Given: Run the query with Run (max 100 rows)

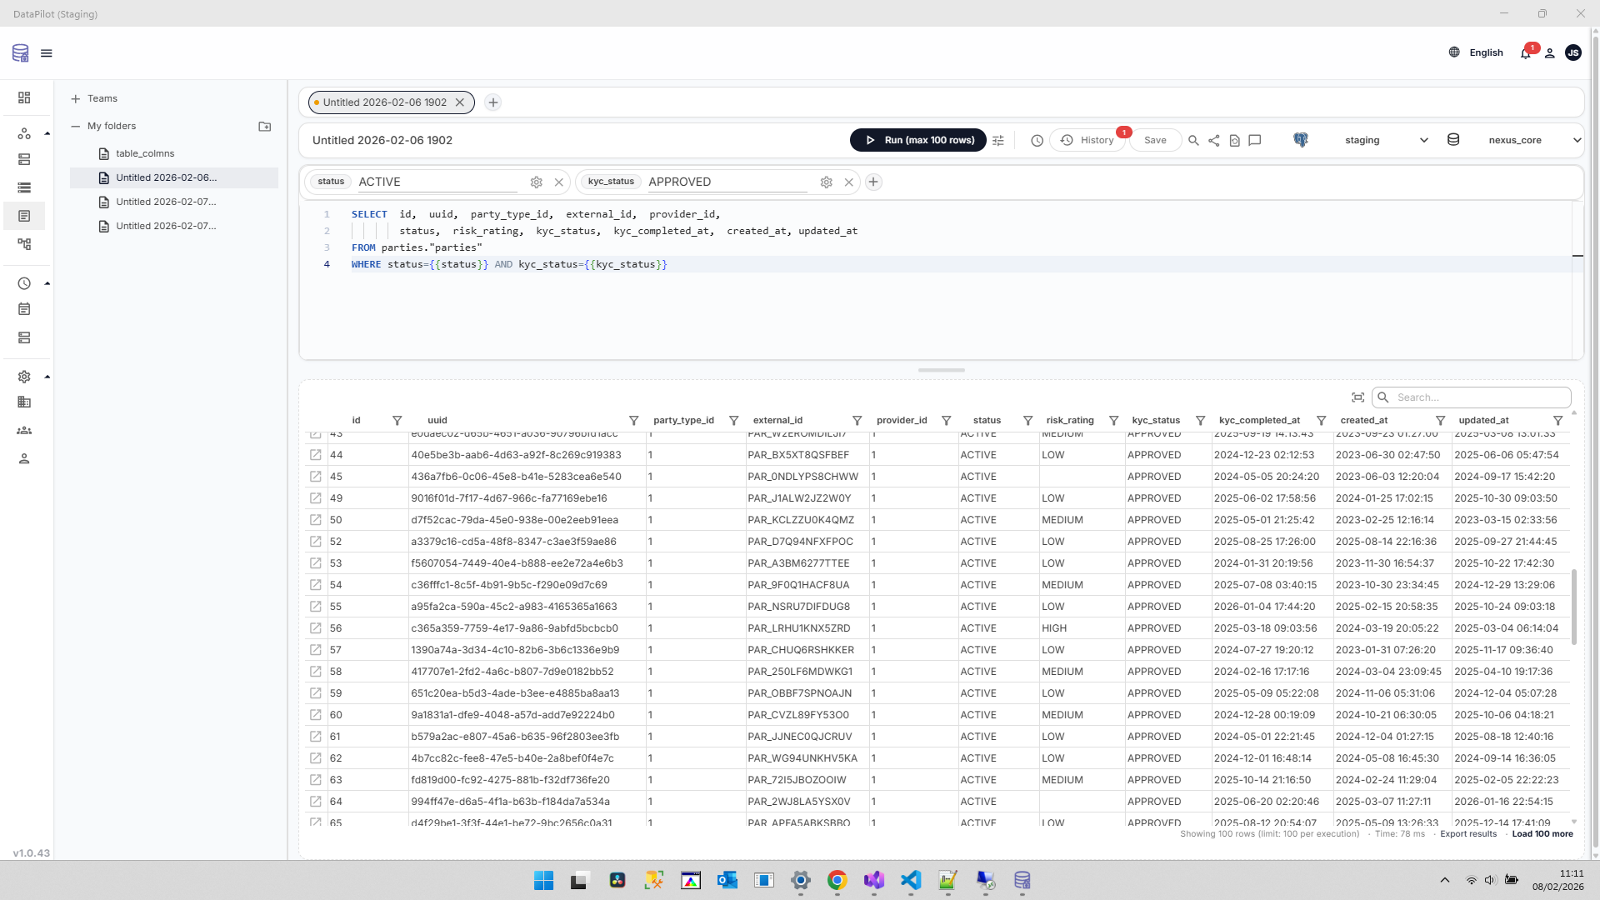Looking at the screenshot, I should click(x=917, y=140).
